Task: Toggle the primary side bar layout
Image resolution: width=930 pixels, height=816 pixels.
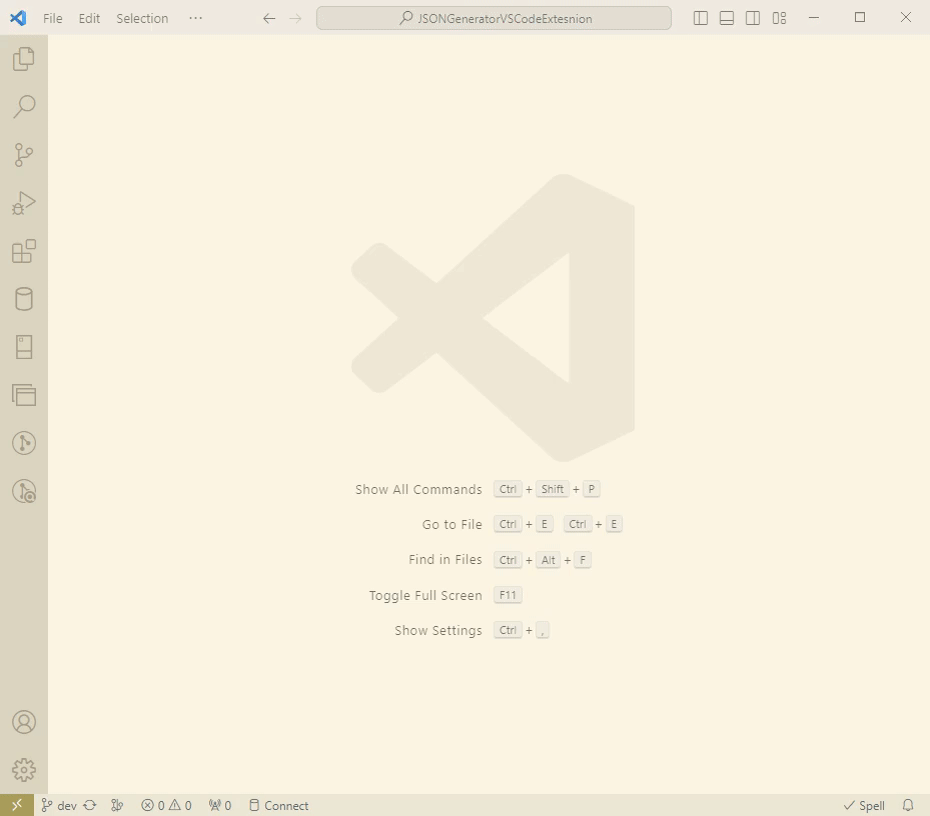Action: click(700, 18)
